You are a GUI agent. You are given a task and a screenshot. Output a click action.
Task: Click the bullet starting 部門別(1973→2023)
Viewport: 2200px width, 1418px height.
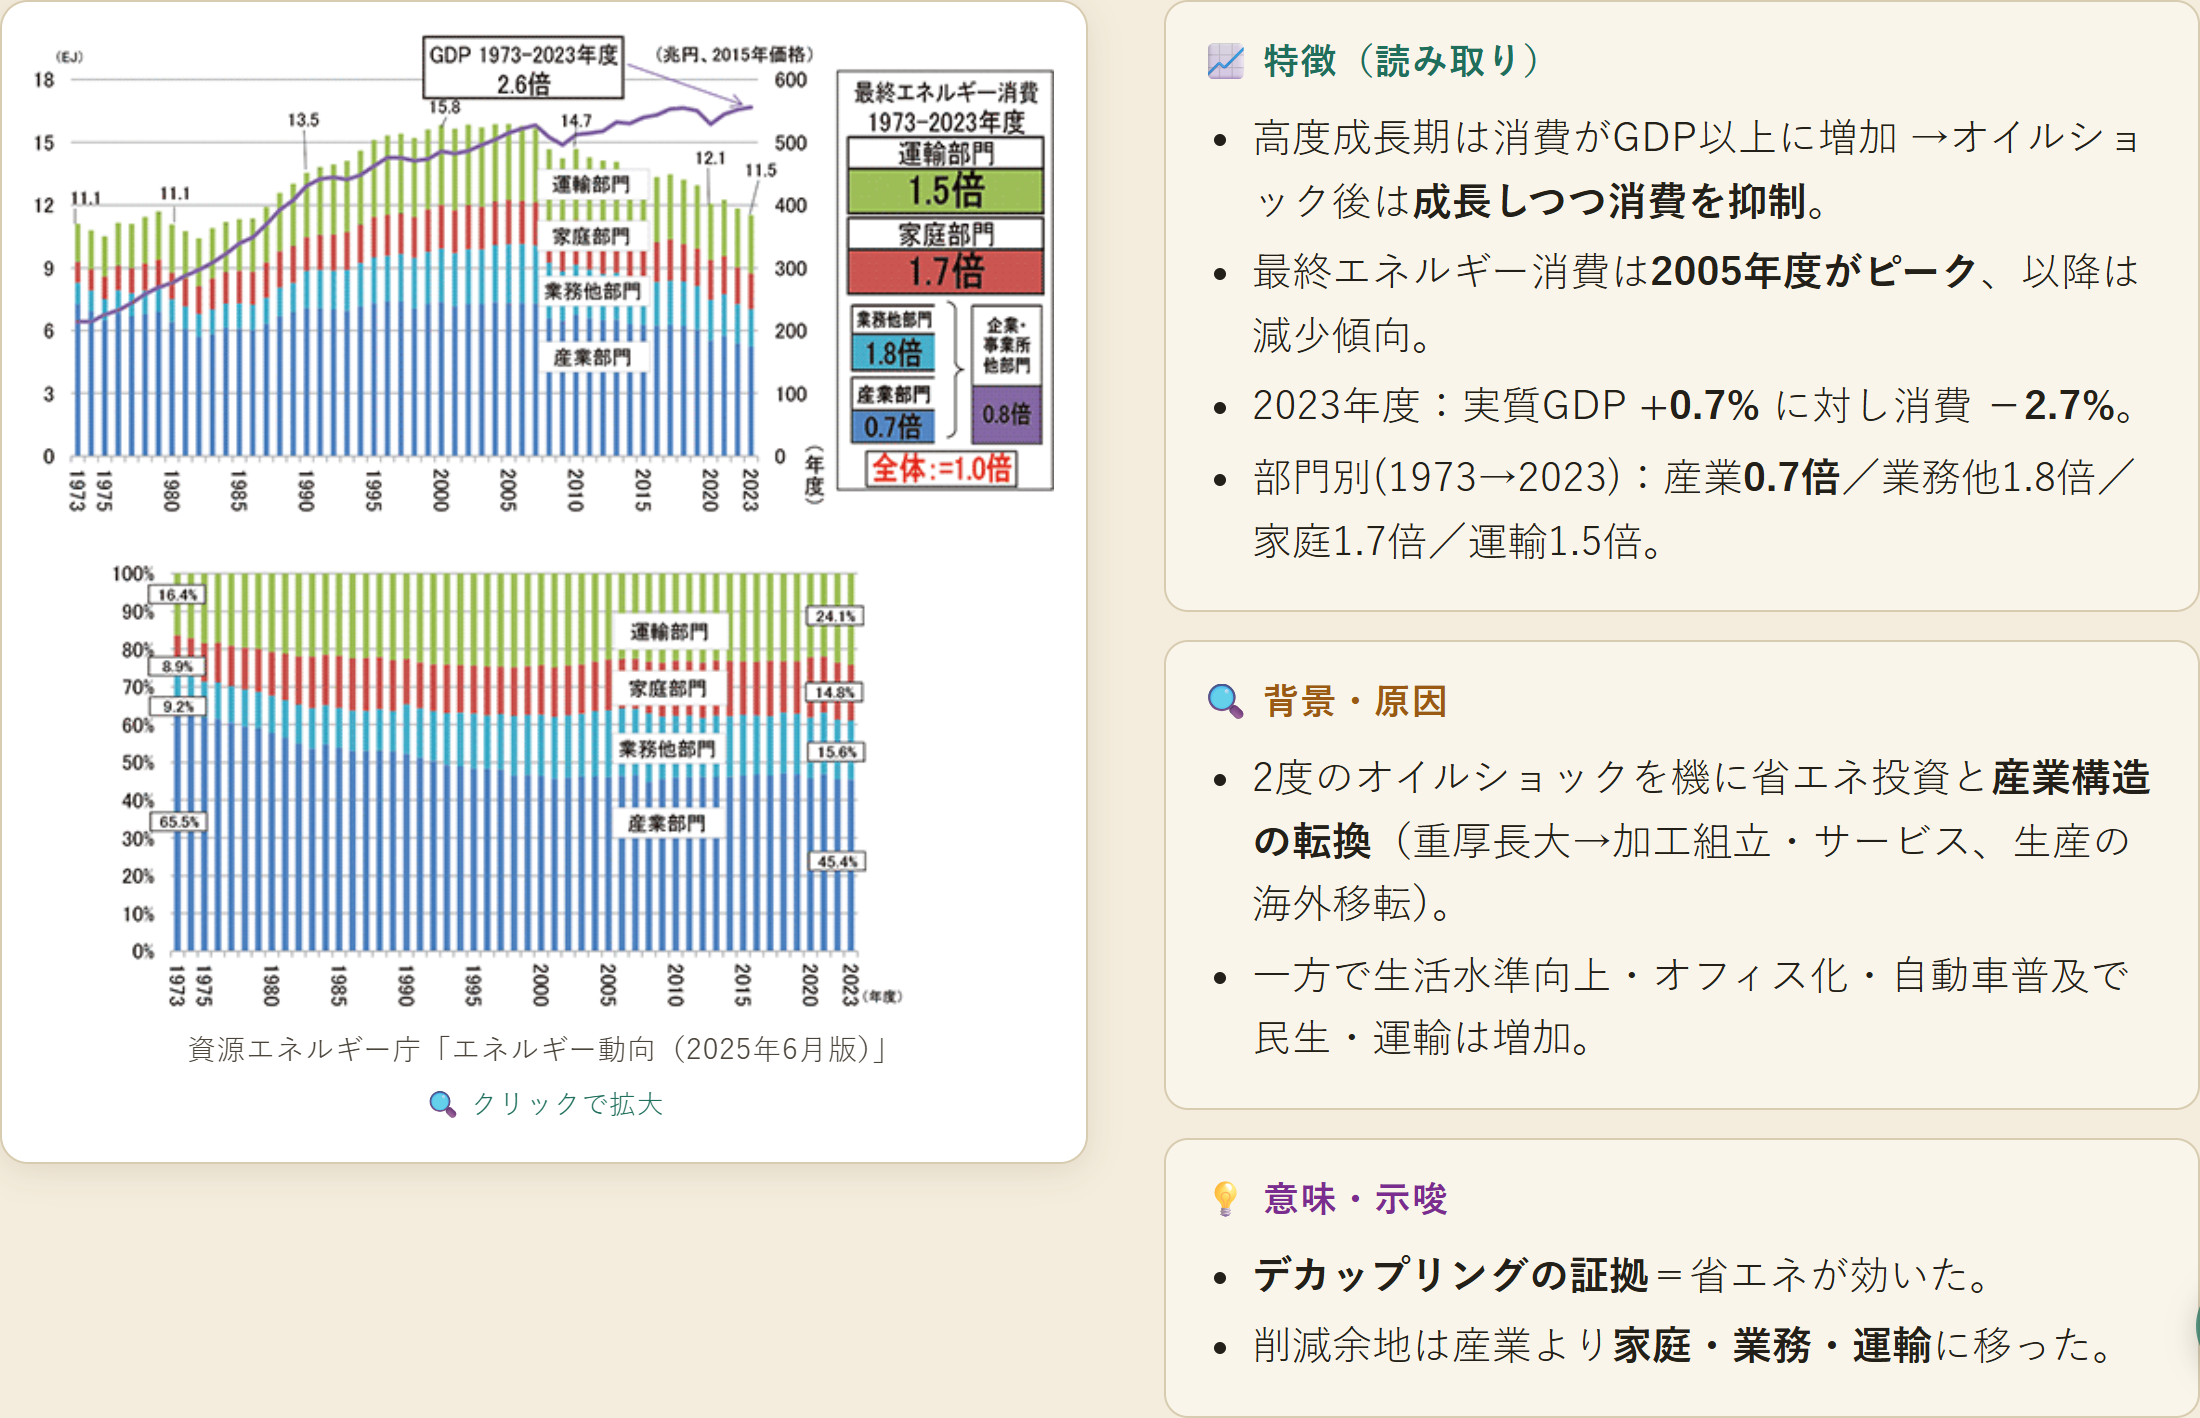click(1695, 509)
